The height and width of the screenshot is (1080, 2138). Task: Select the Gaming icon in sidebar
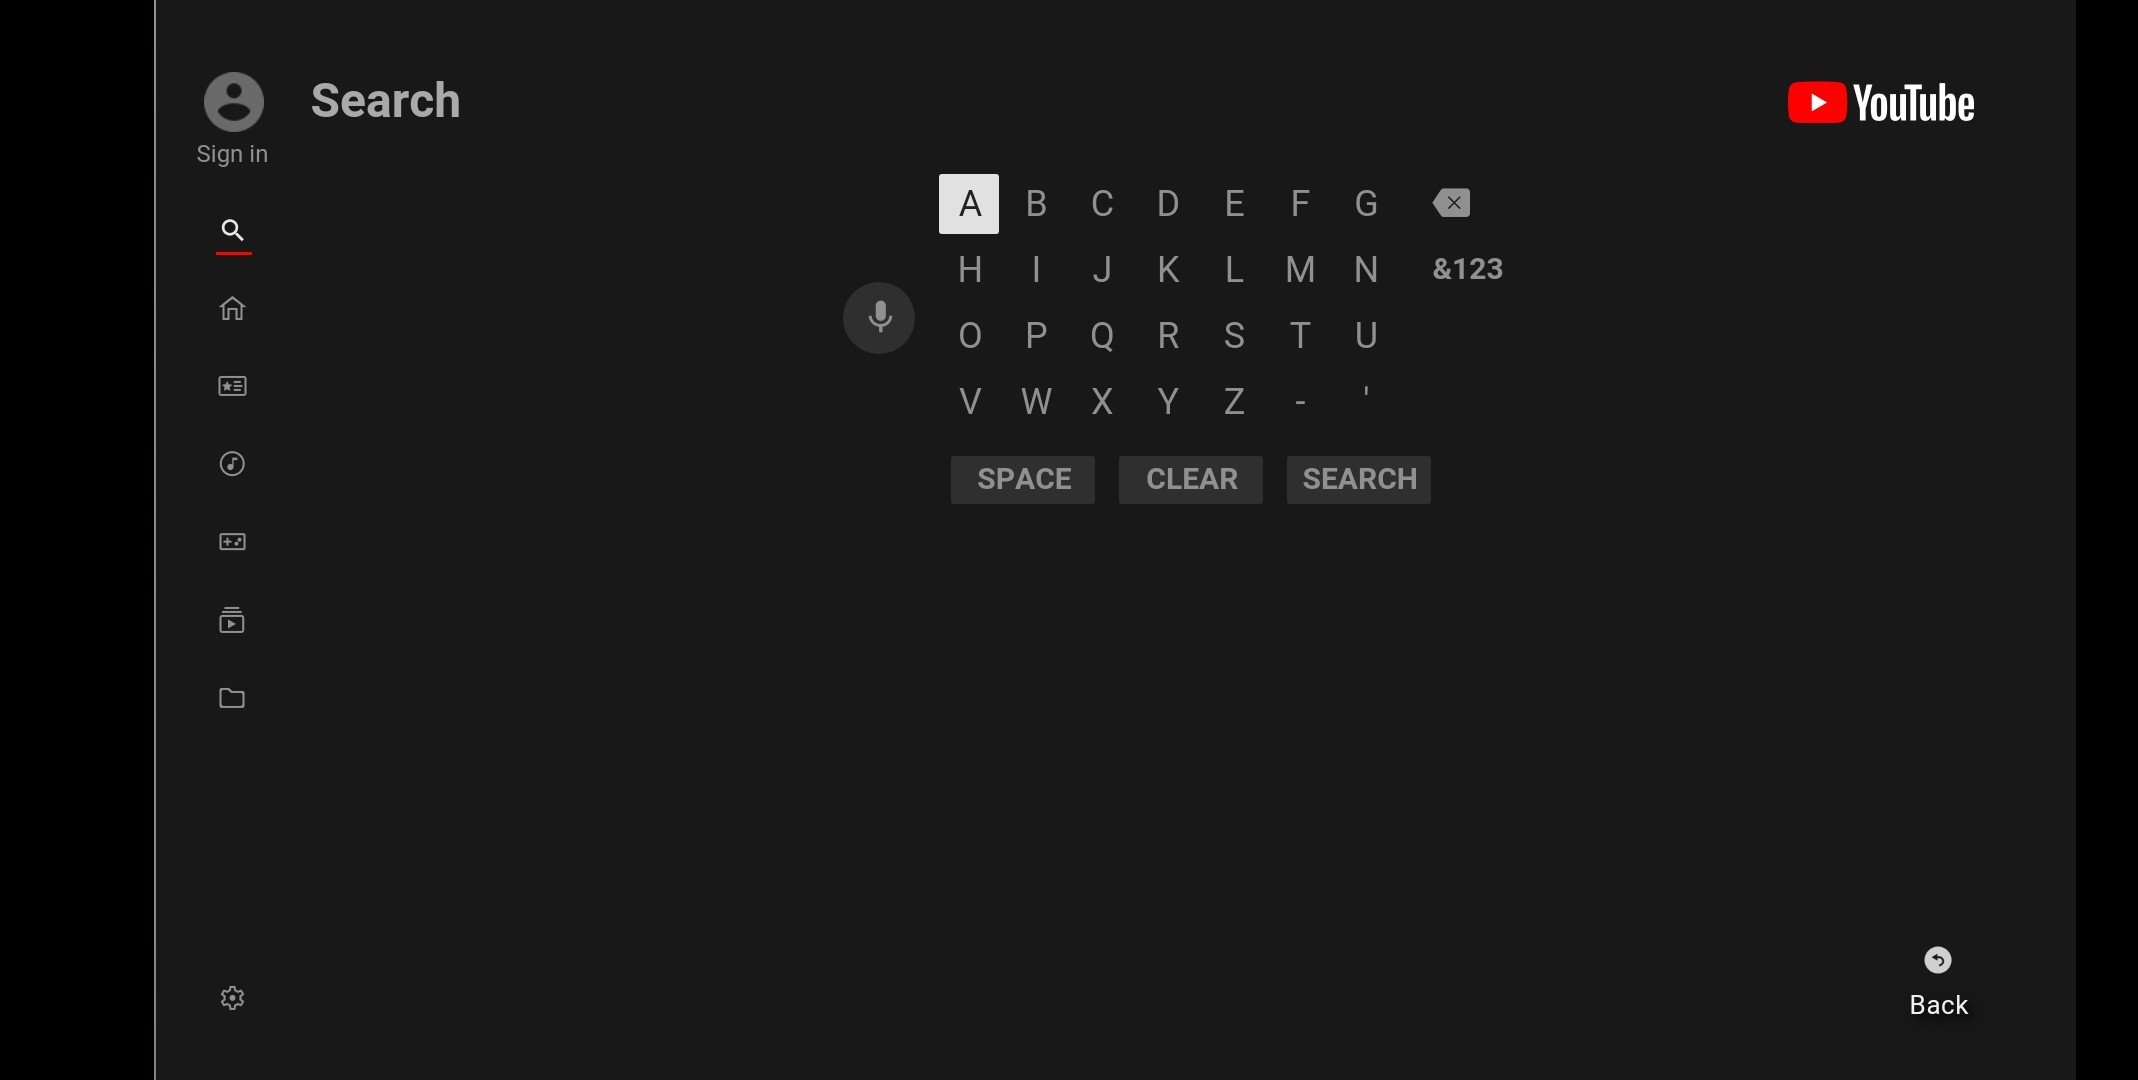tap(231, 541)
